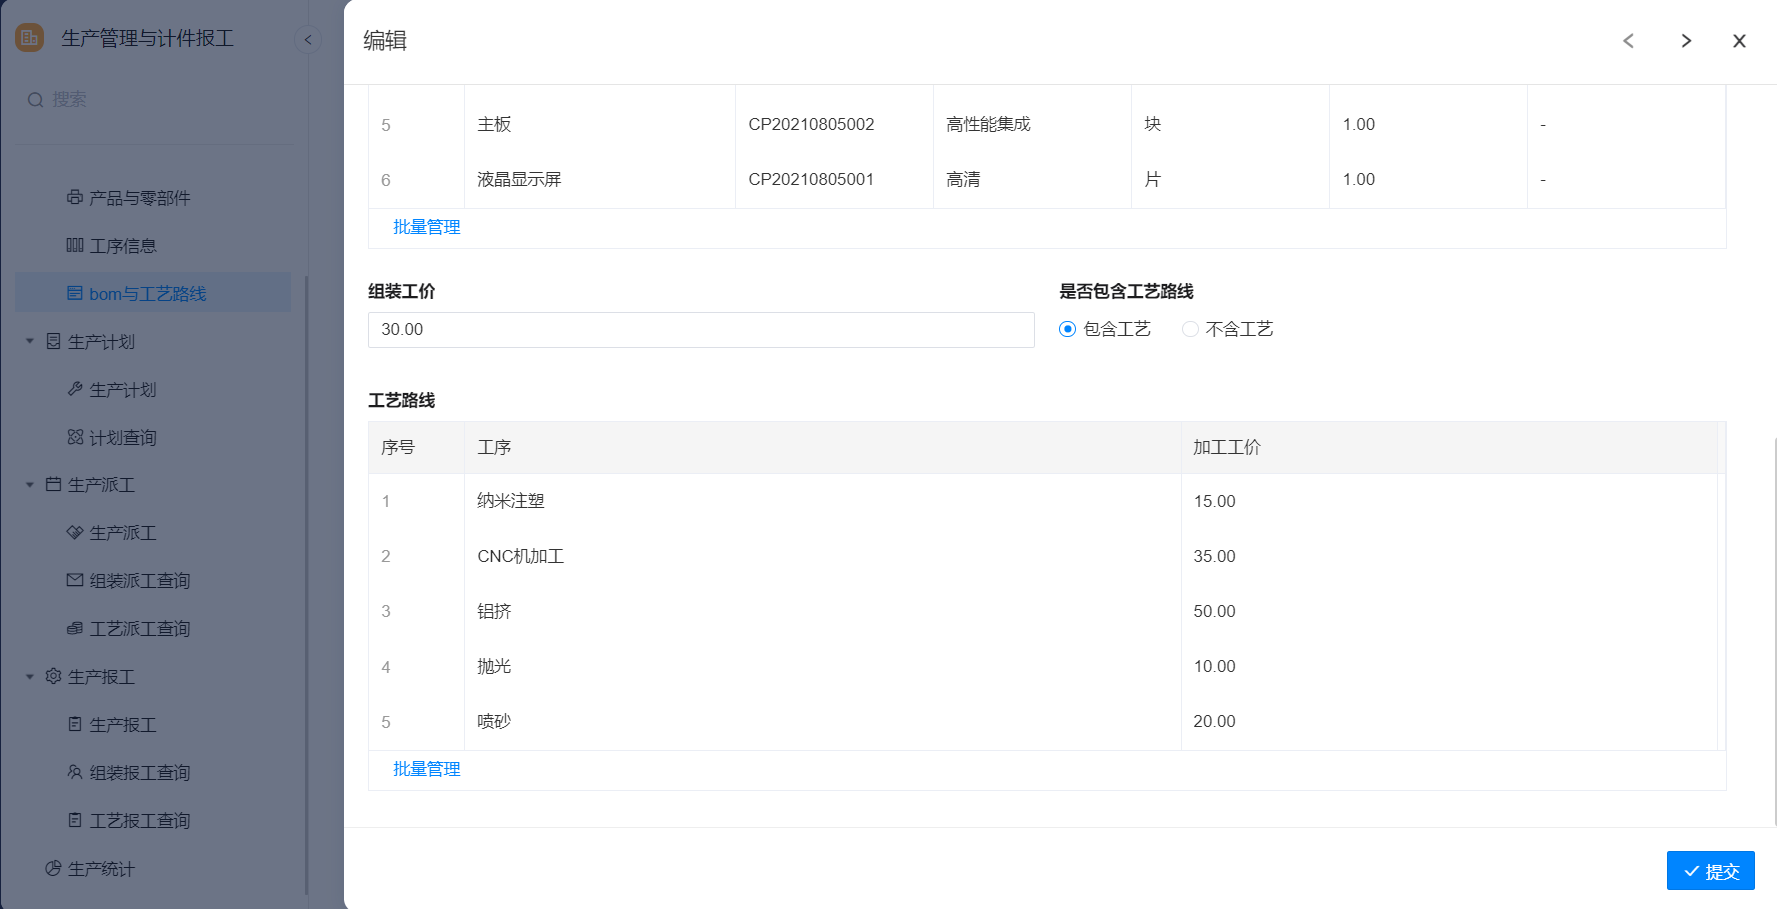
Task: Click the 10.00 price cell
Action: click(1449, 666)
